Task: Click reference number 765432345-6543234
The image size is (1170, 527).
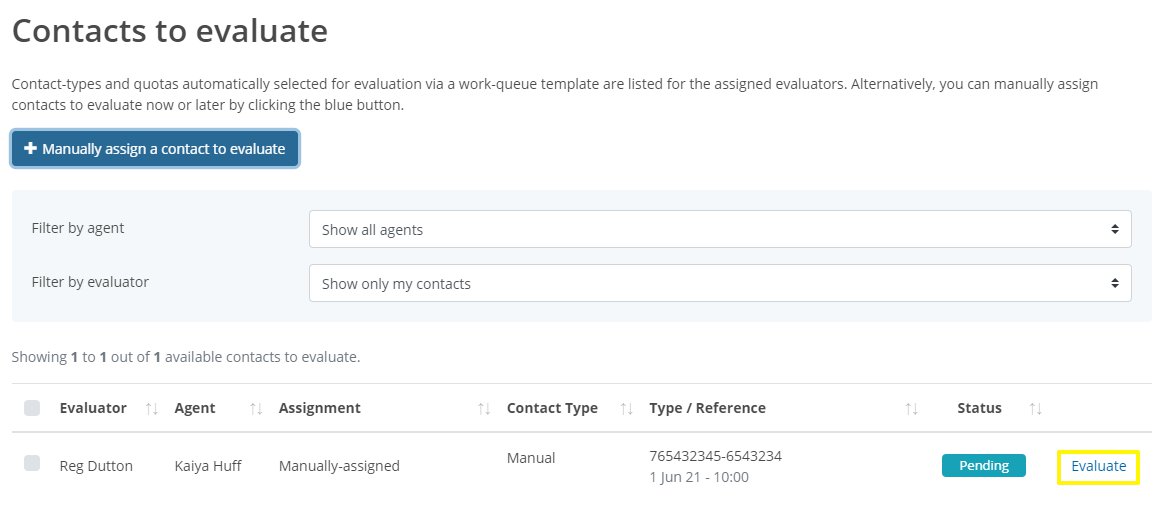Action: [716, 456]
